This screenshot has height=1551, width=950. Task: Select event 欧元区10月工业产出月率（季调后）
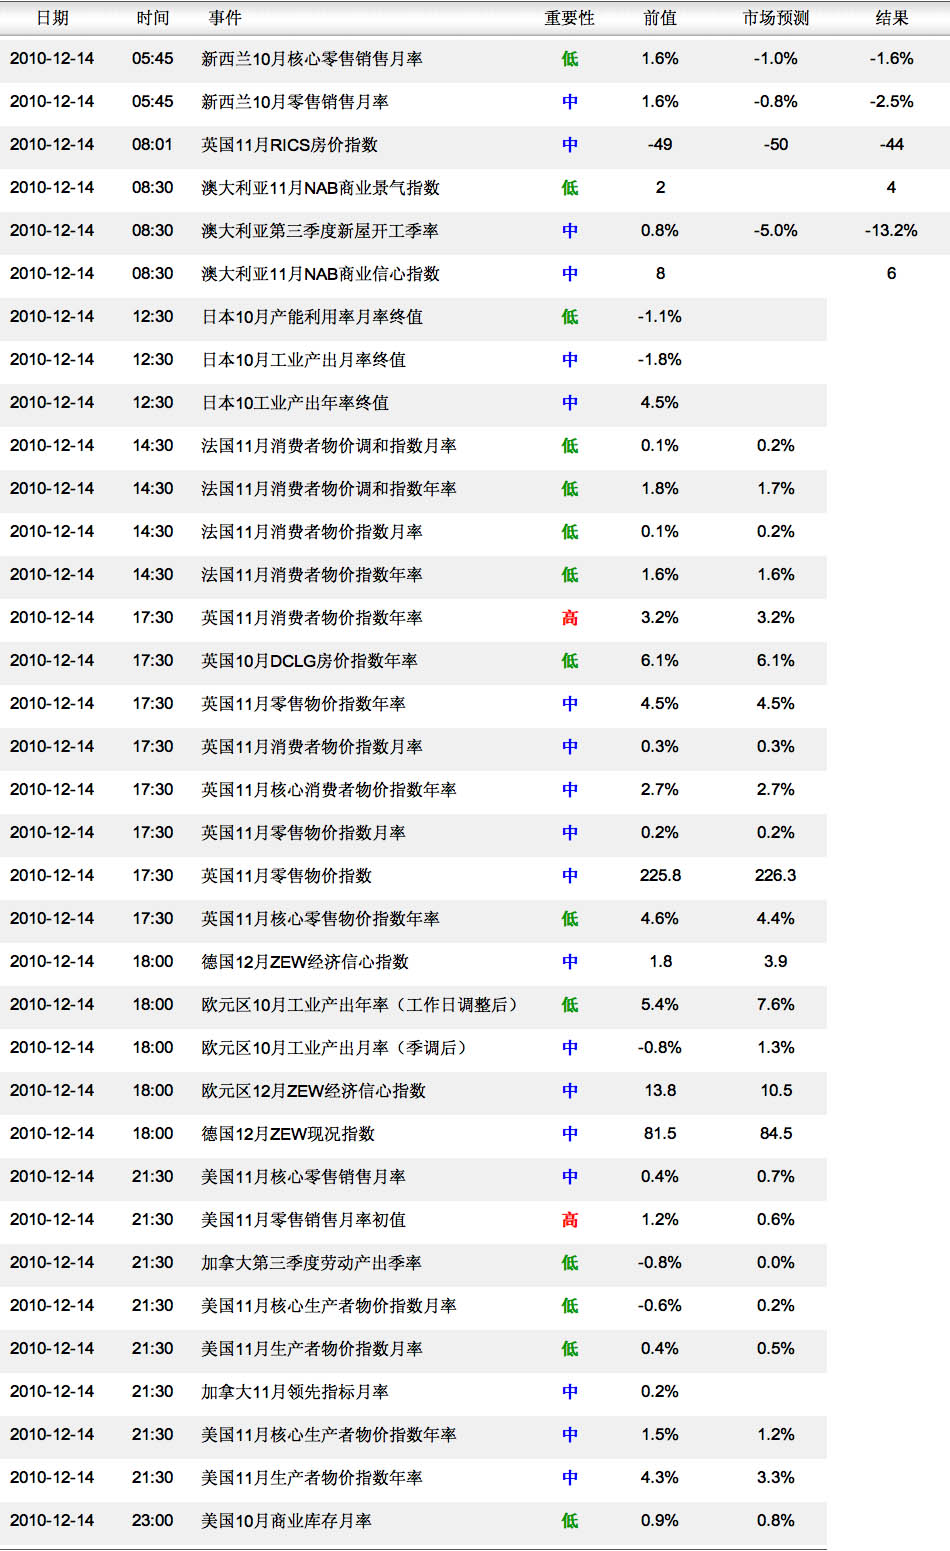click(335, 1048)
